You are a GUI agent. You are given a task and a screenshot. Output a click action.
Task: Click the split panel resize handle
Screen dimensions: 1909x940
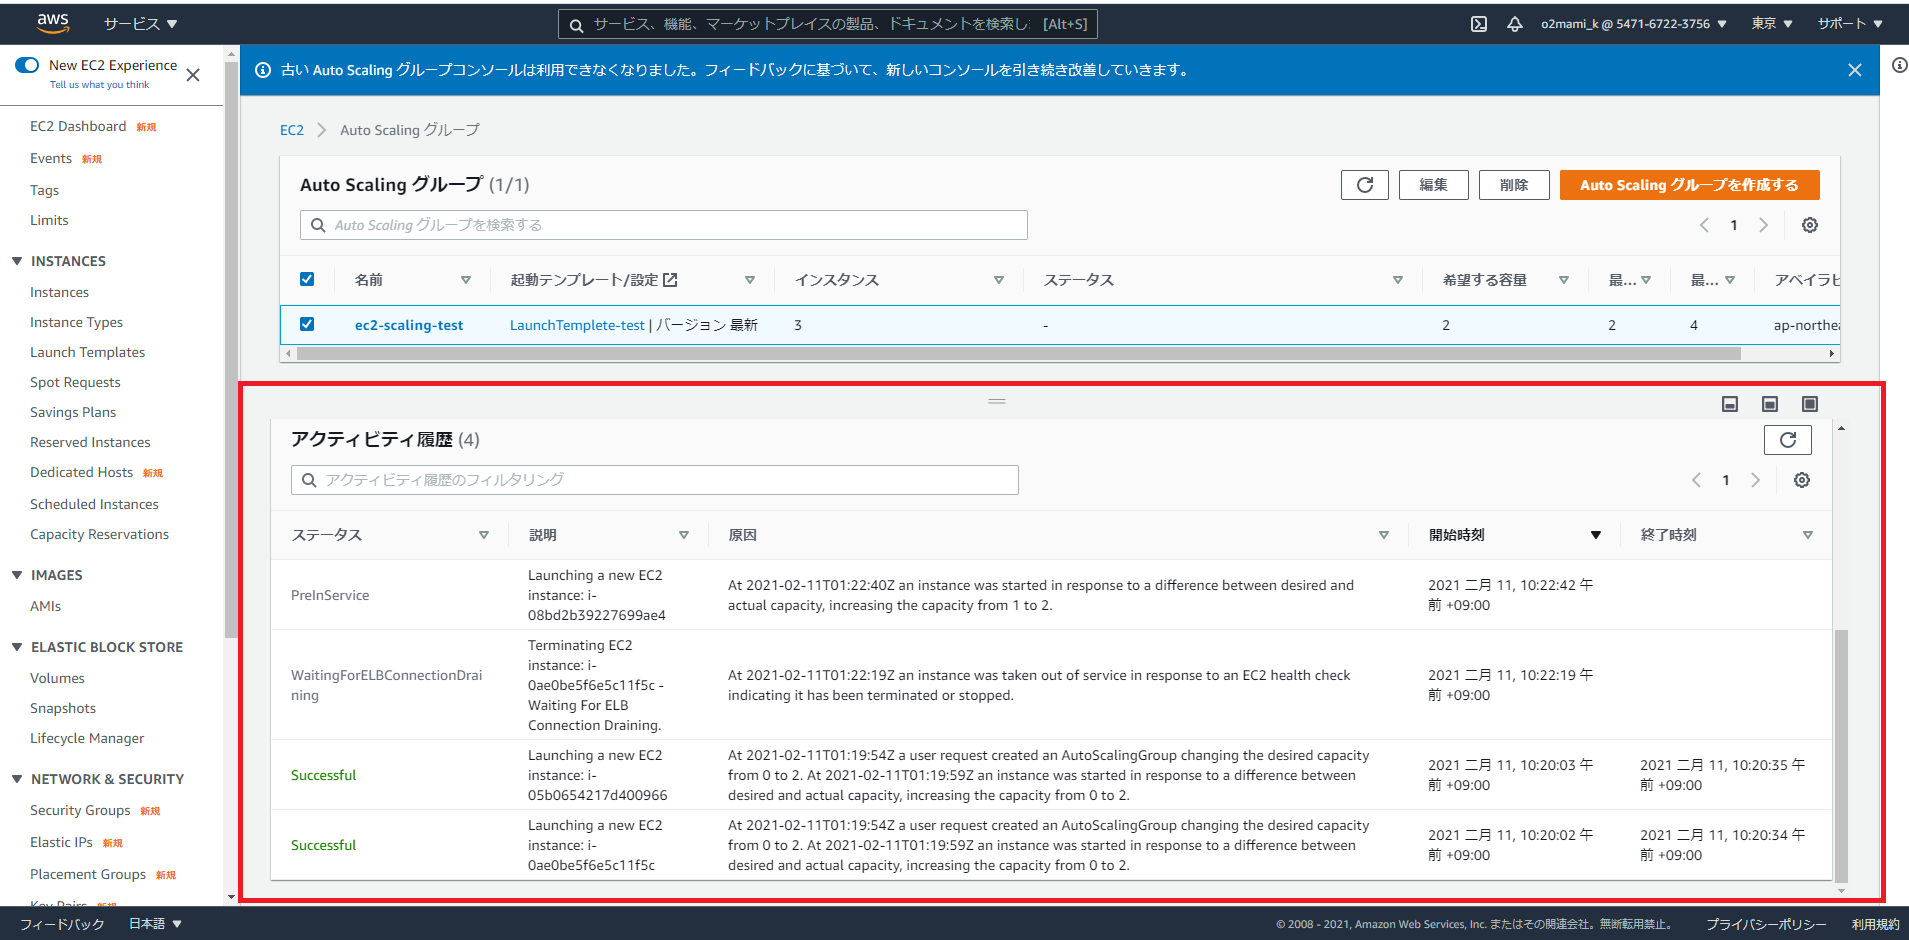tap(996, 402)
